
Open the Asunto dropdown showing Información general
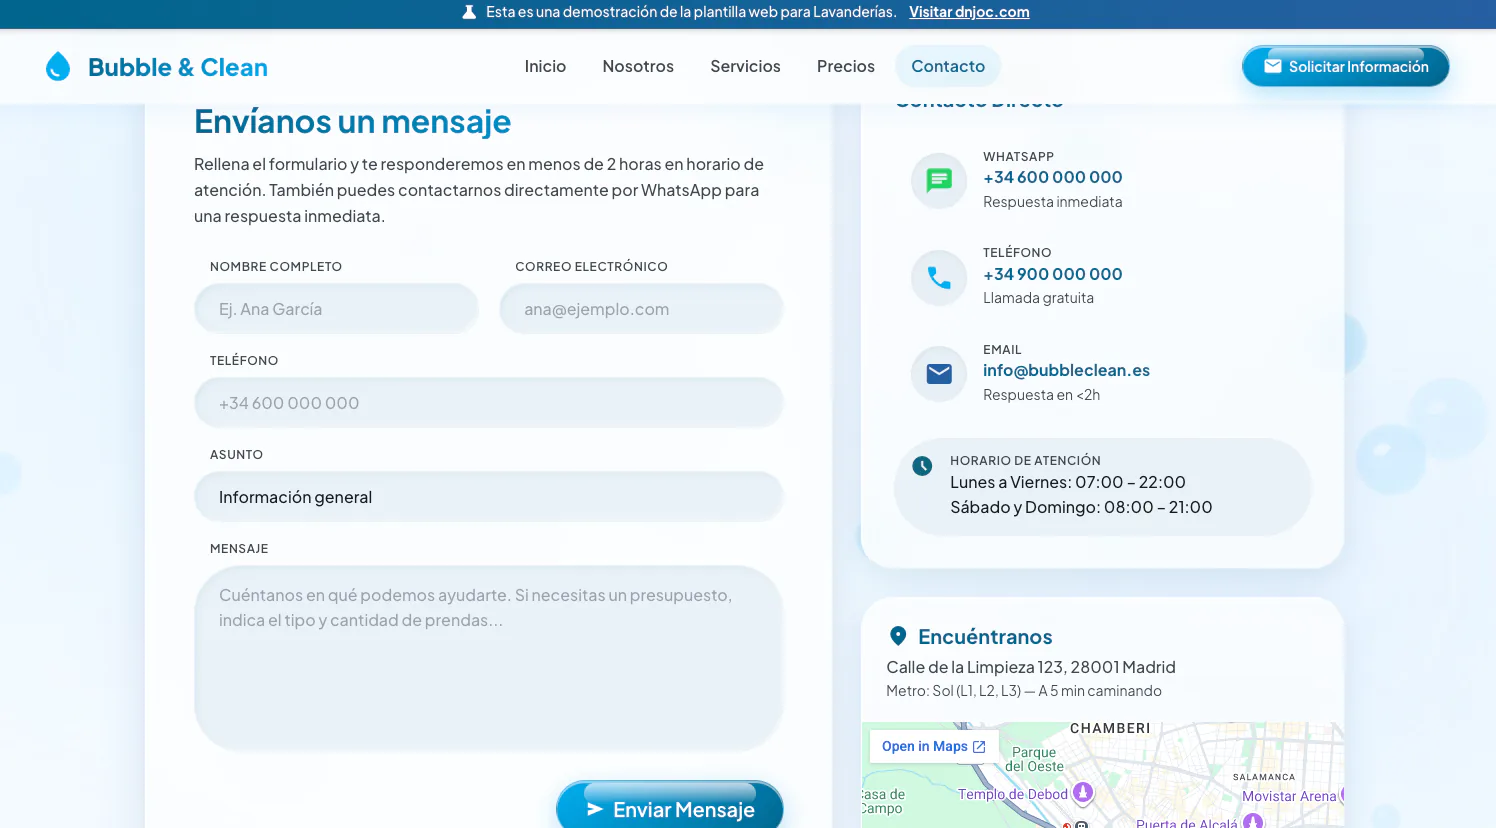point(488,497)
